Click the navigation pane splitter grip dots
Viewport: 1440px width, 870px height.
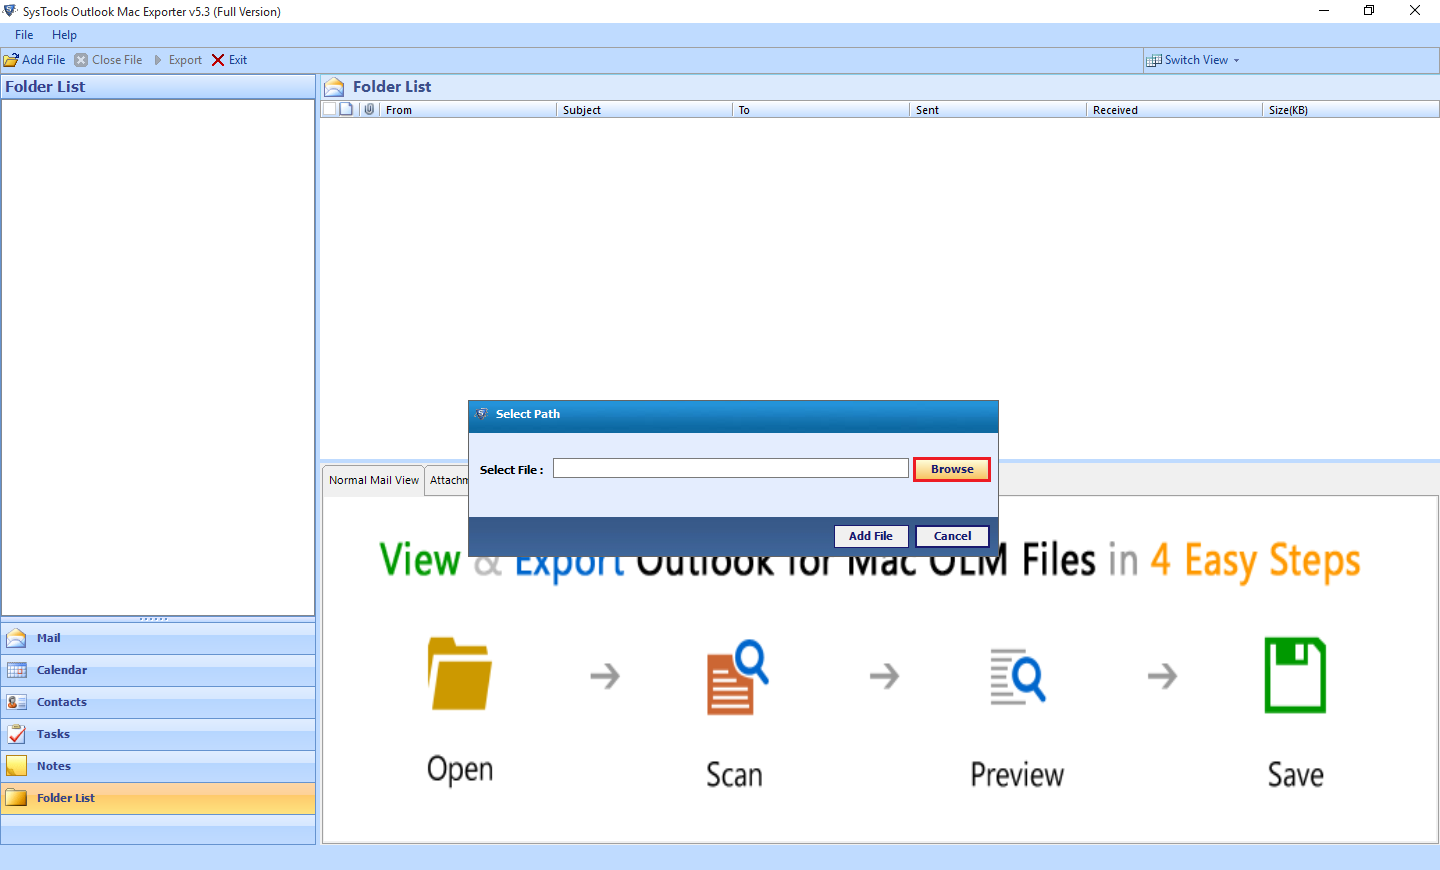click(x=154, y=619)
